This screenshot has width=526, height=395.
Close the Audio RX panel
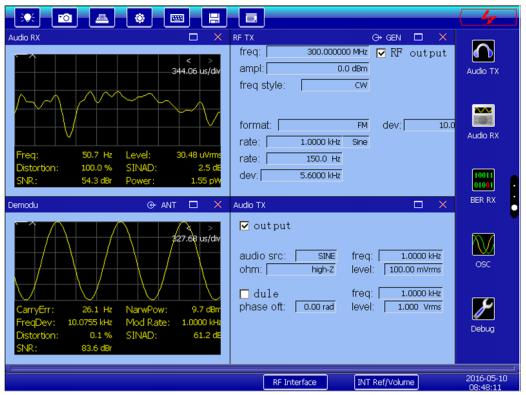[218, 37]
